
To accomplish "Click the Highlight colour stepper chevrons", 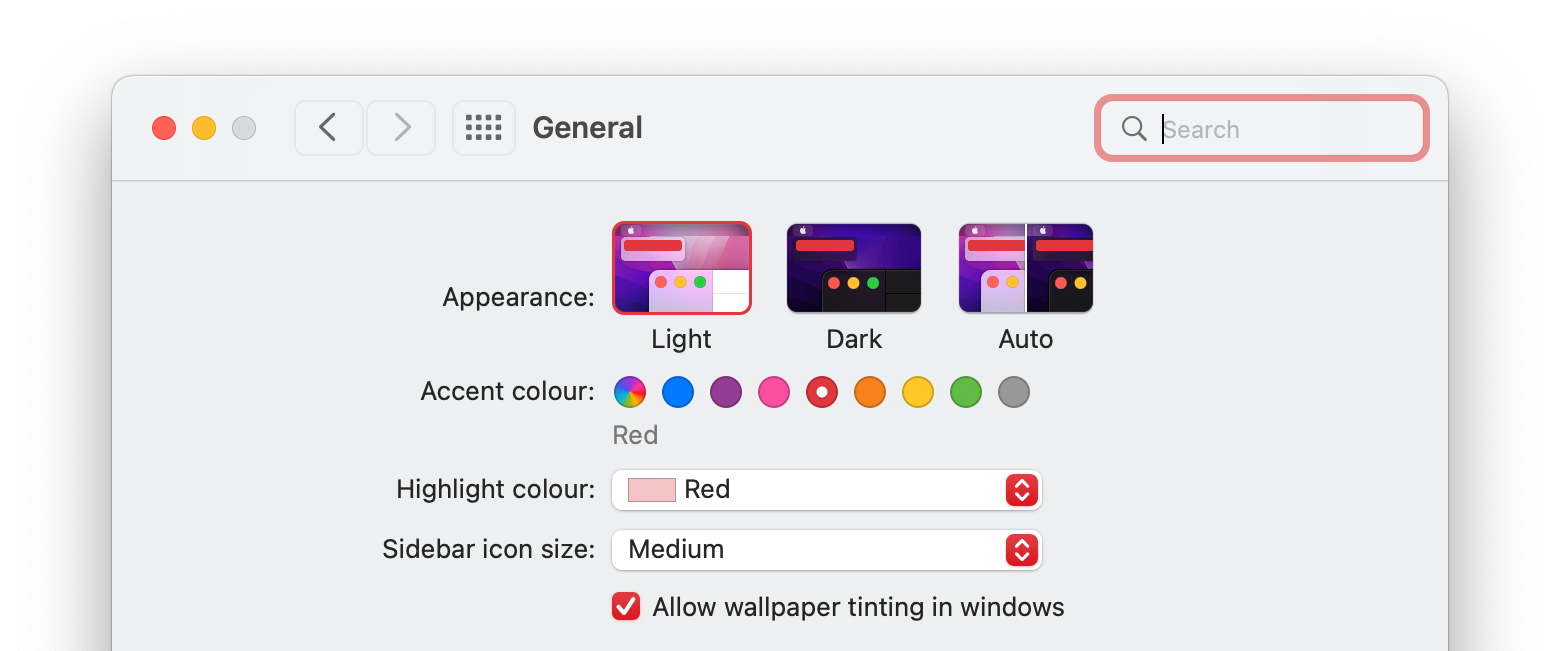I will (1021, 490).
